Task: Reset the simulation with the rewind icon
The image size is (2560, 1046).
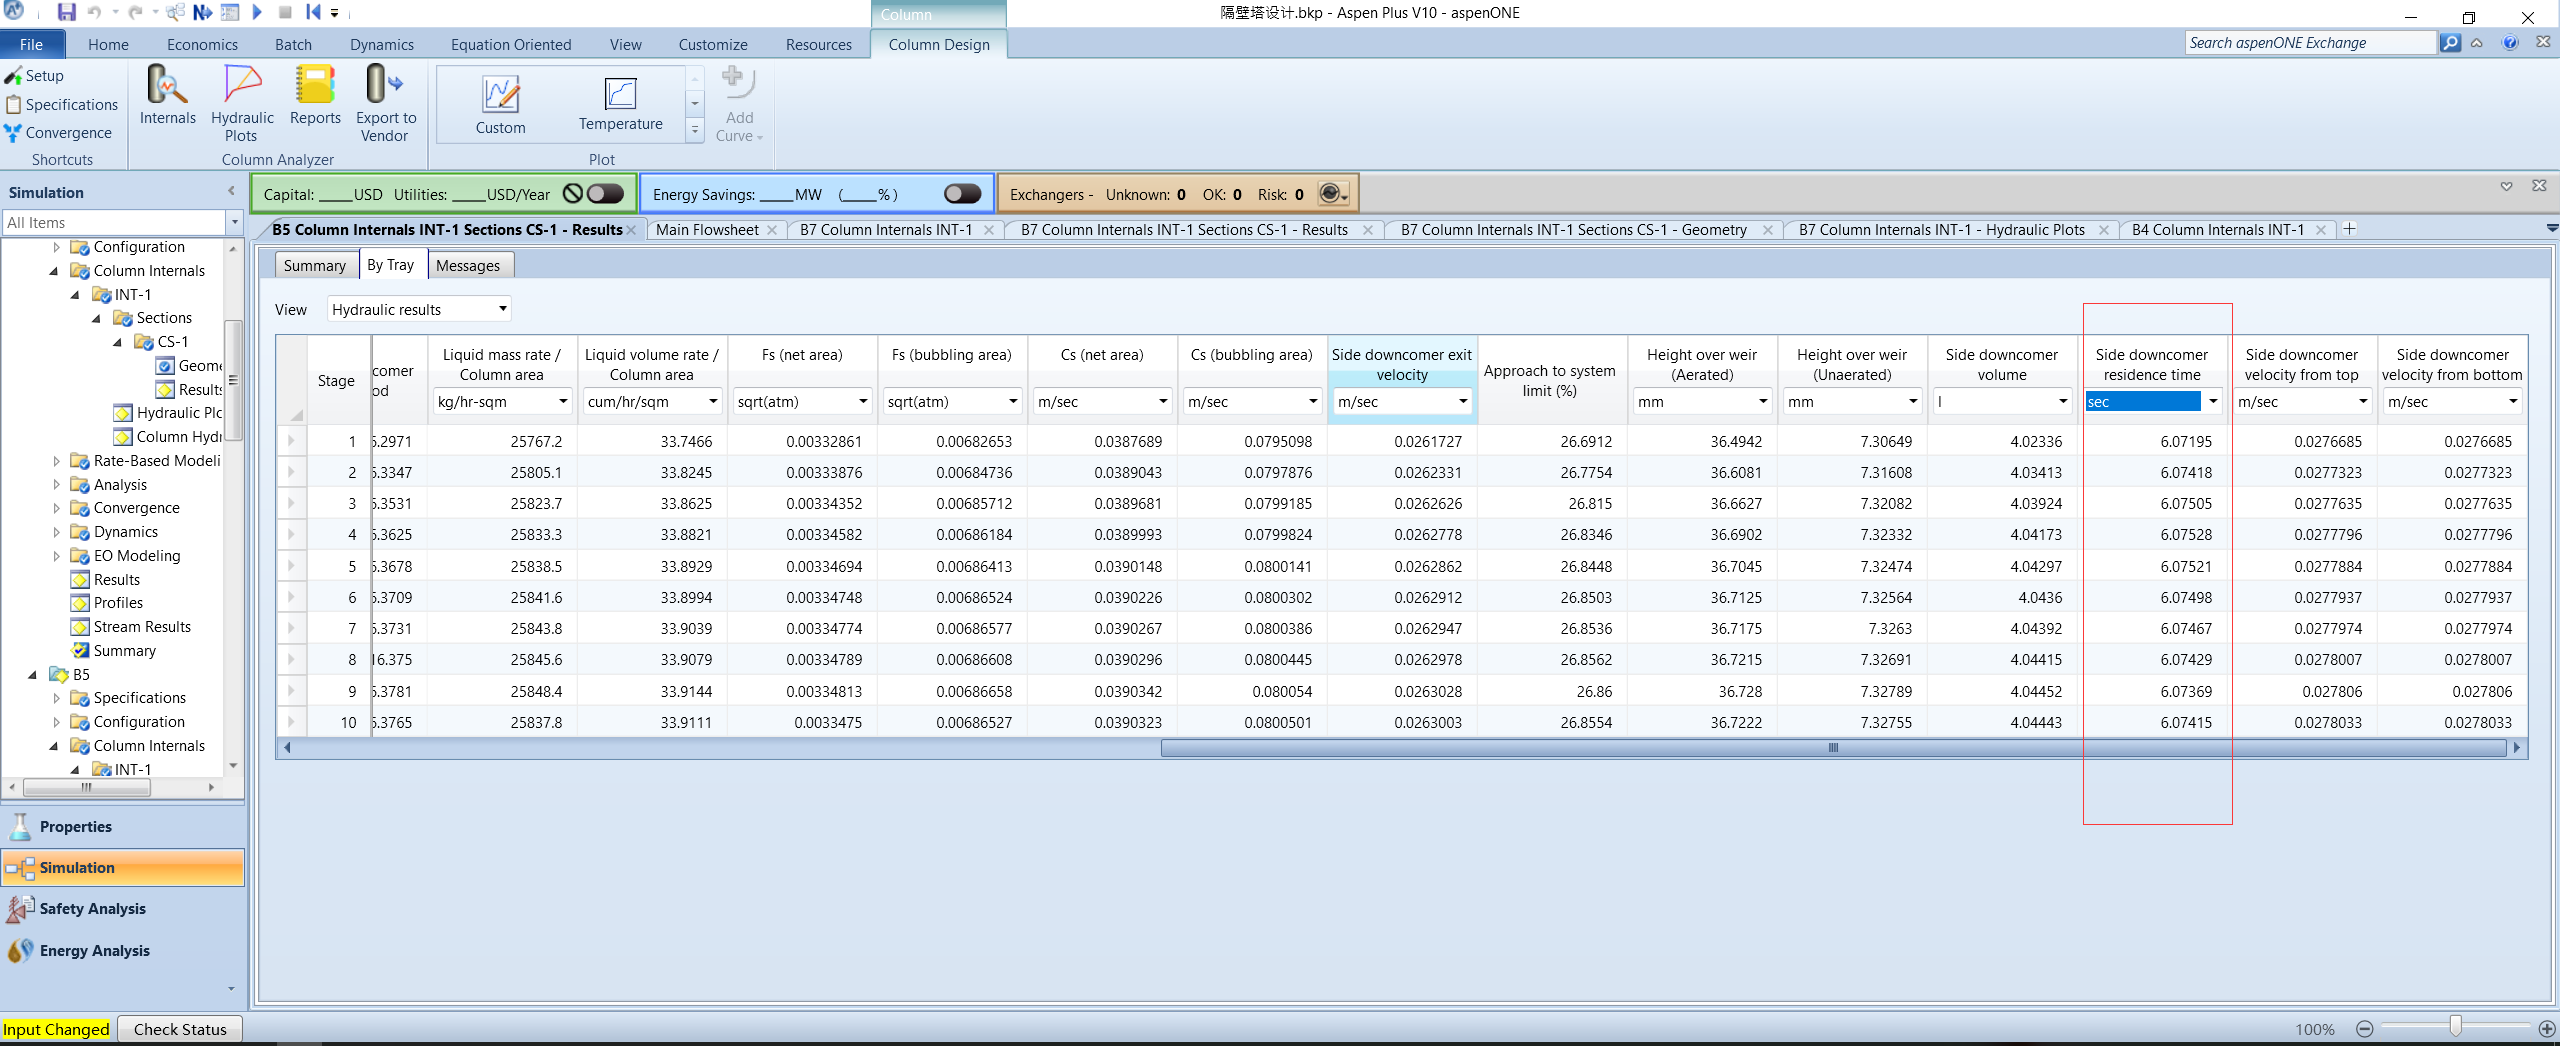Action: pos(313,13)
